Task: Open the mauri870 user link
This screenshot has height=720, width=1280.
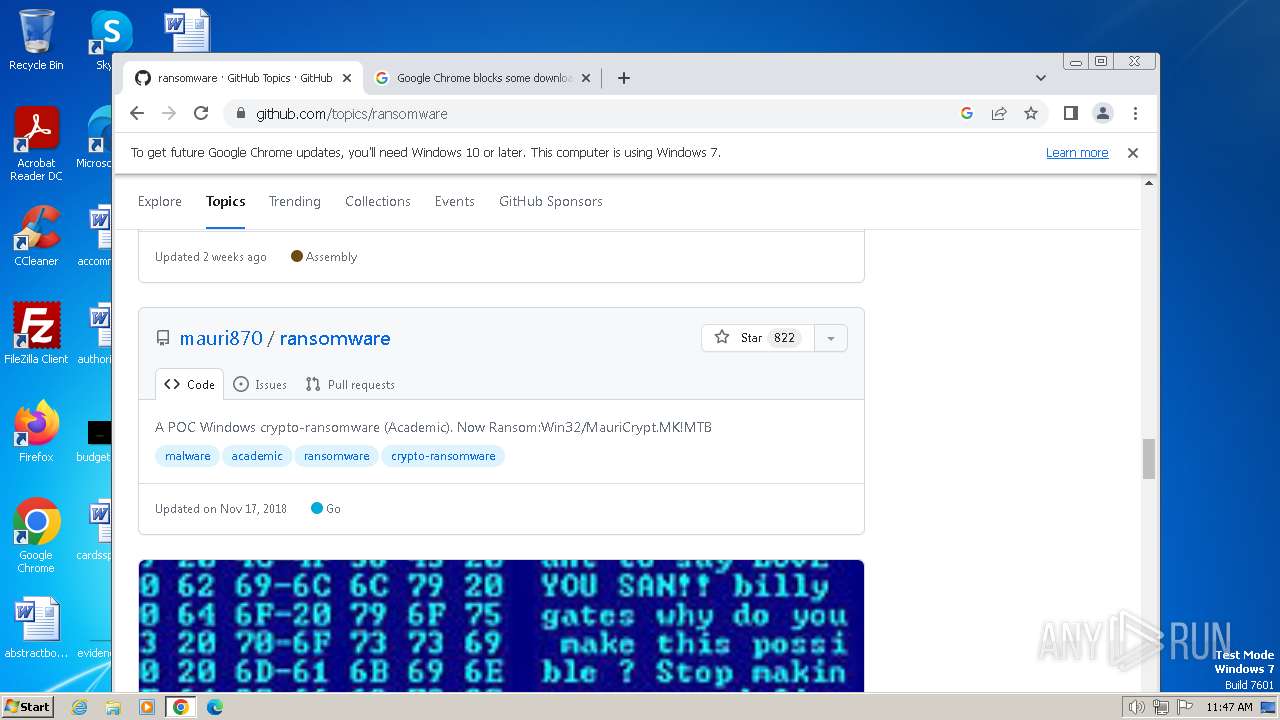Action: (x=221, y=338)
